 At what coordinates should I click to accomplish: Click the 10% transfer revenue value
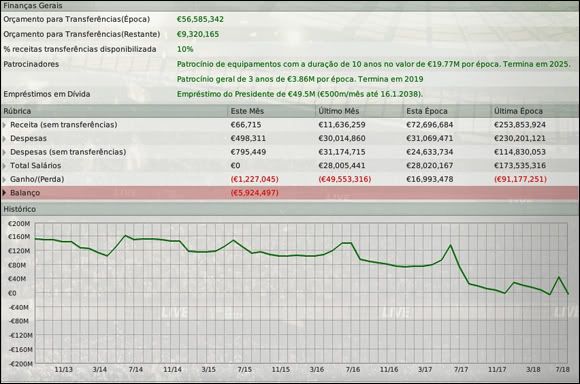click(x=185, y=49)
